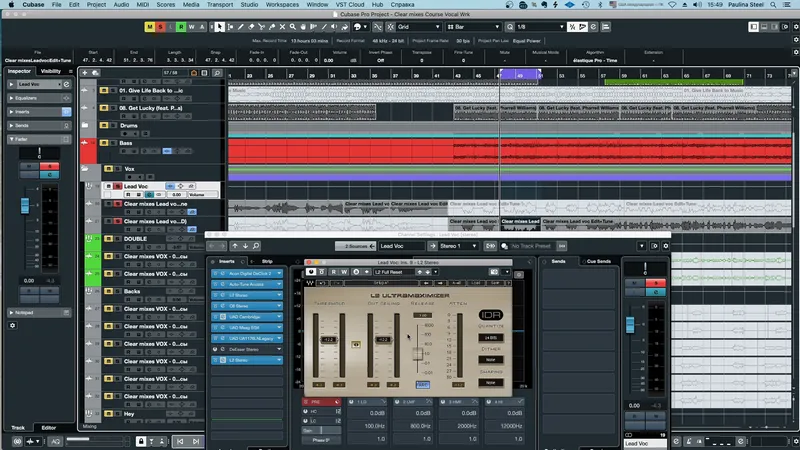The image size is (800, 450).
Task: Select the Draw pencil tool
Action: pos(240,27)
